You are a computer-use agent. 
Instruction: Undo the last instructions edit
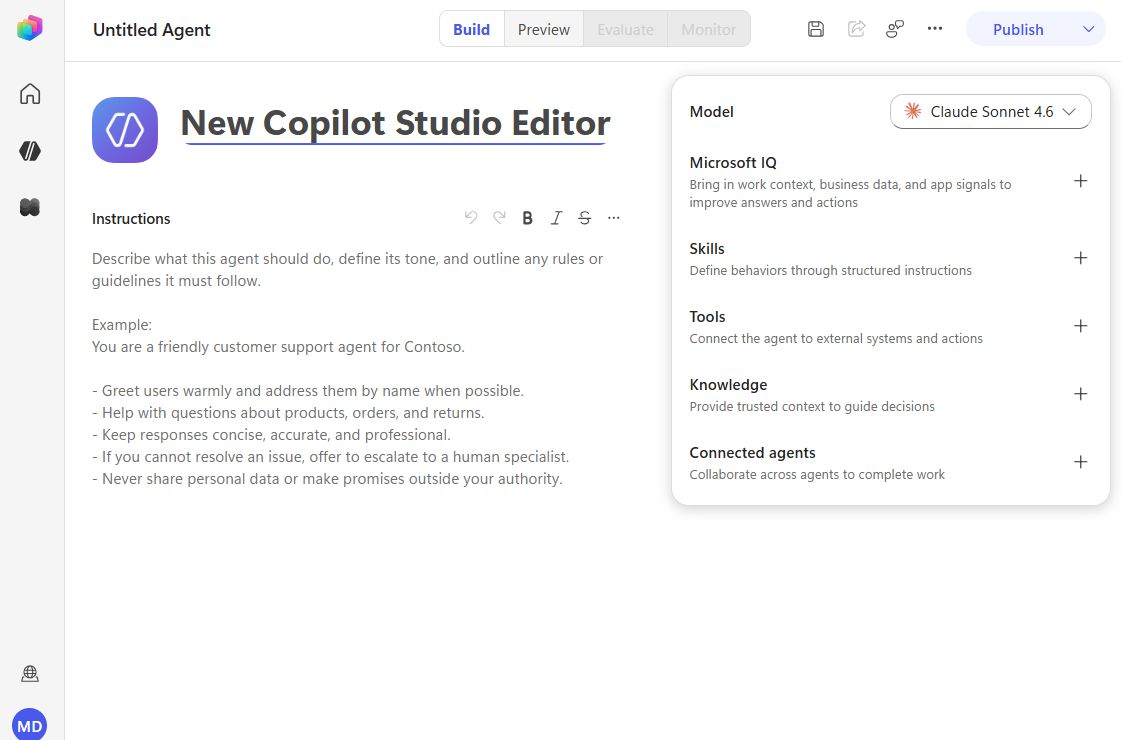pos(470,217)
